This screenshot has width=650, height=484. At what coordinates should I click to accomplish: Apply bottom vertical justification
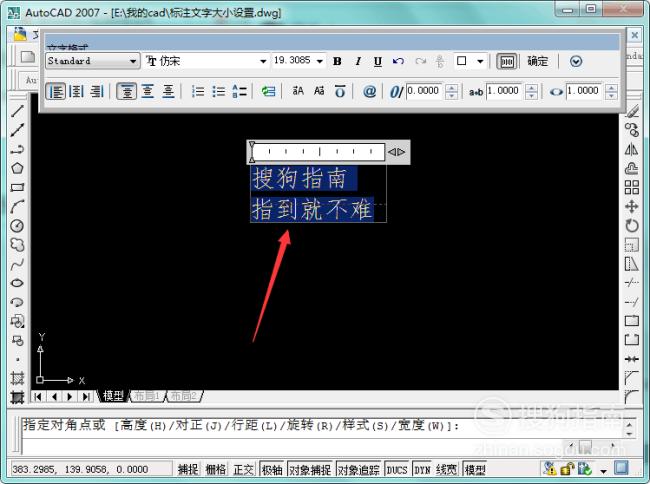[x=168, y=91]
